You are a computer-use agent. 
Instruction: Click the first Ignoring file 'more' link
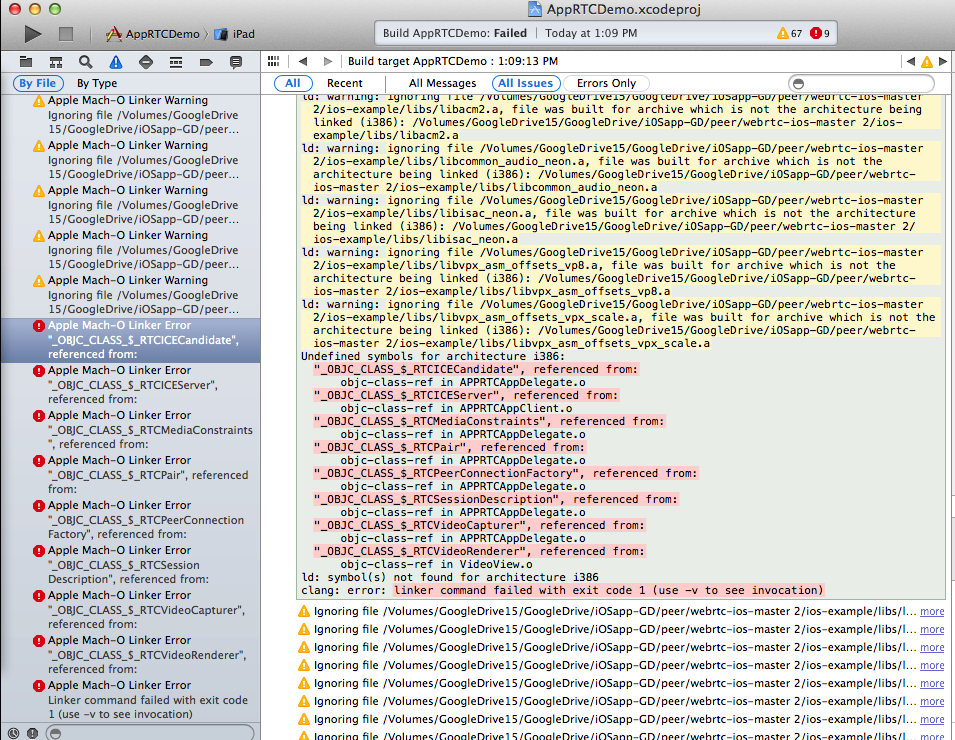click(932, 611)
